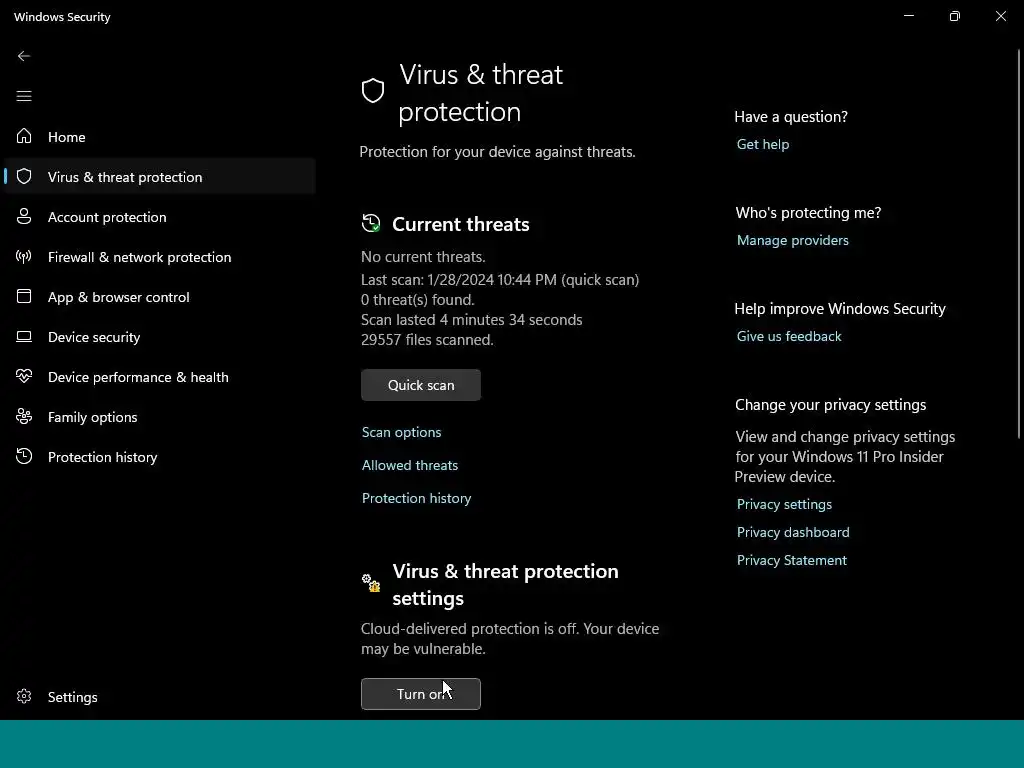Click the people icon for Family options
Screen dimensions: 1024x768
tap(24, 416)
